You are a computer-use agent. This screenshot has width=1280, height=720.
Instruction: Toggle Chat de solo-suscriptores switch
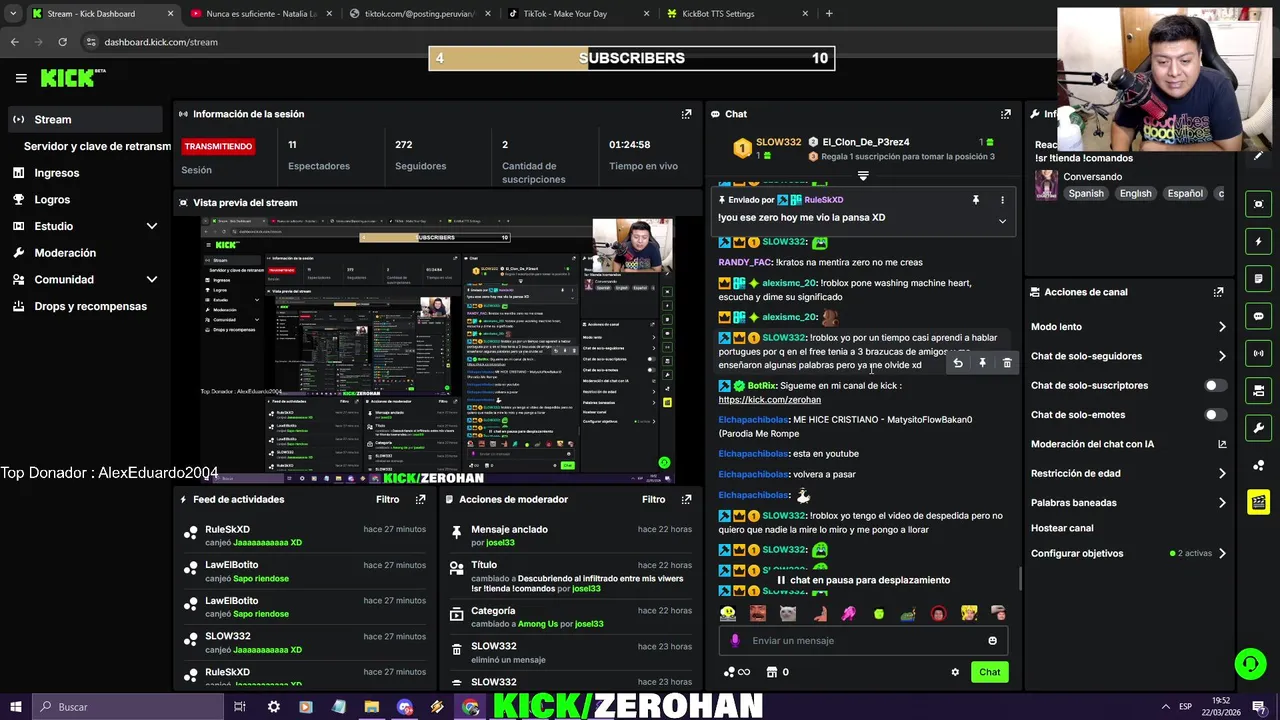1214,385
